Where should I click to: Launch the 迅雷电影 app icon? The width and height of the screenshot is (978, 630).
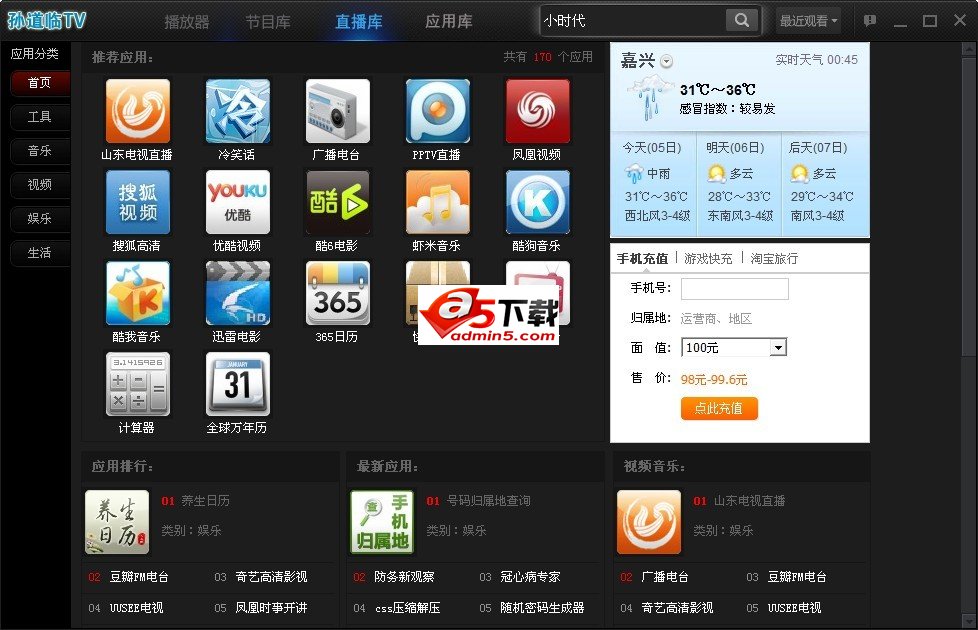pos(238,293)
